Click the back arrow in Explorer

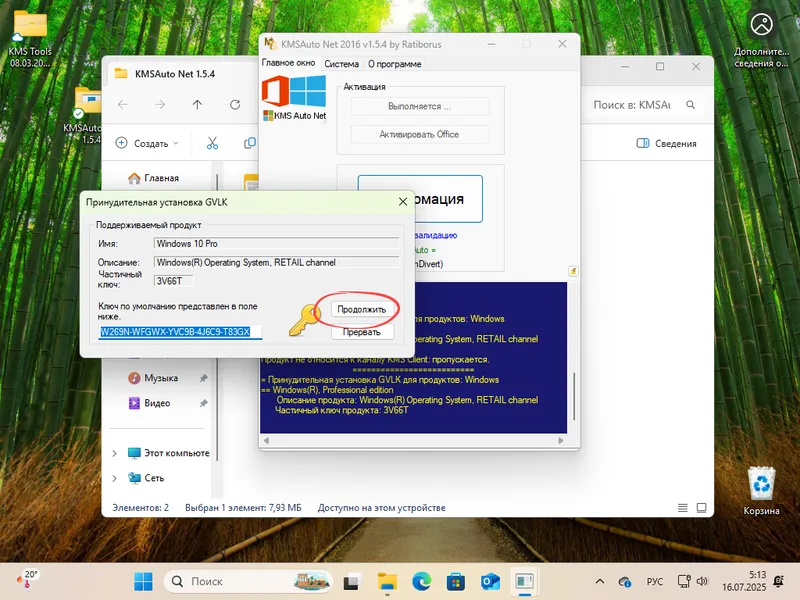120,102
